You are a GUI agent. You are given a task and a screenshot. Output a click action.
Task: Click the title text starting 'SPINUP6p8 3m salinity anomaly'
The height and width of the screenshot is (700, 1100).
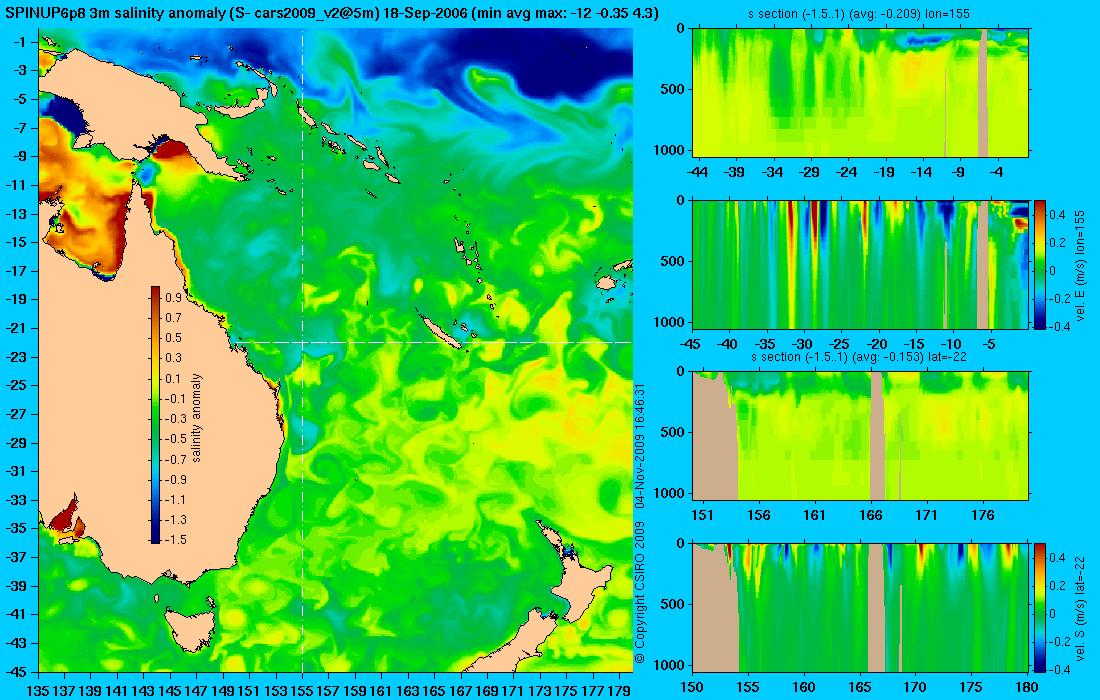tap(332, 13)
